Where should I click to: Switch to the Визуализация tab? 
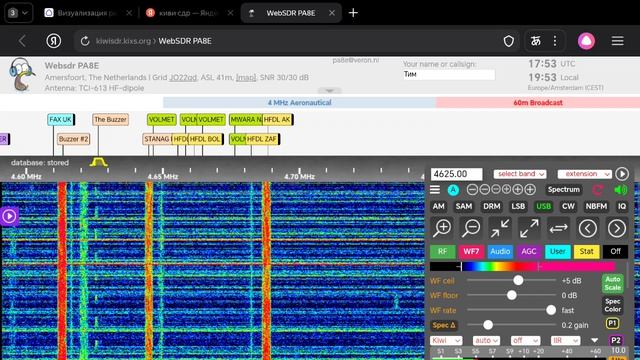[x=88, y=13]
